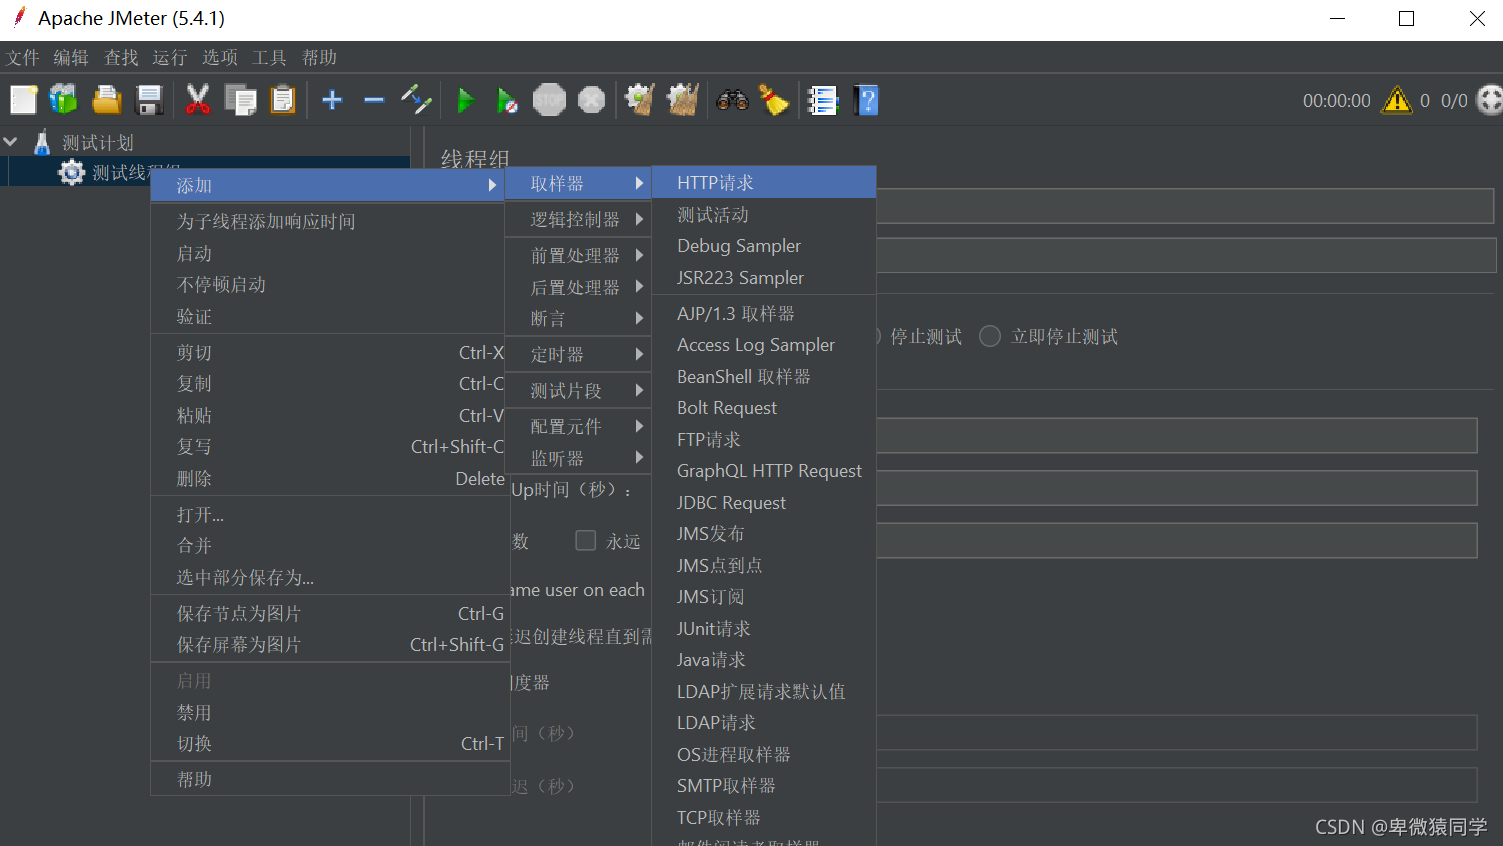Expand the 定时器 submenu
Viewport: 1503px width, 846px height.
578,354
